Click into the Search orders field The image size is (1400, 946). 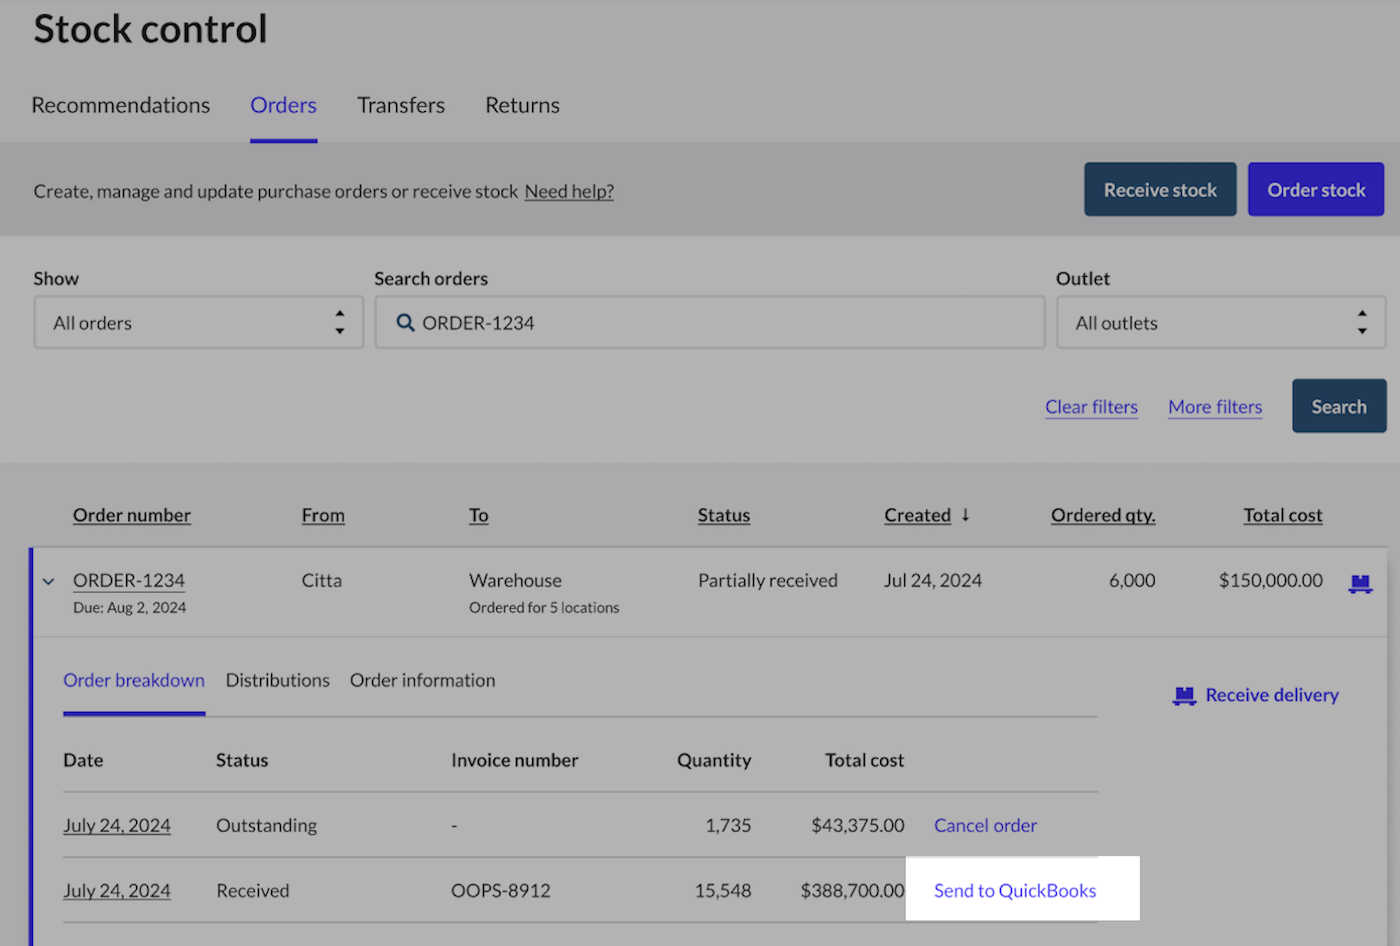tap(720, 323)
